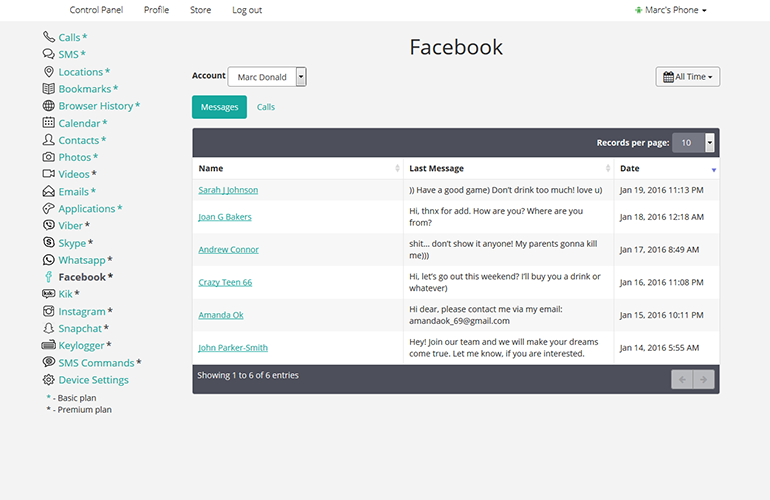770x500 pixels.
Task: Sort table by Last Message column
Action: [508, 168]
